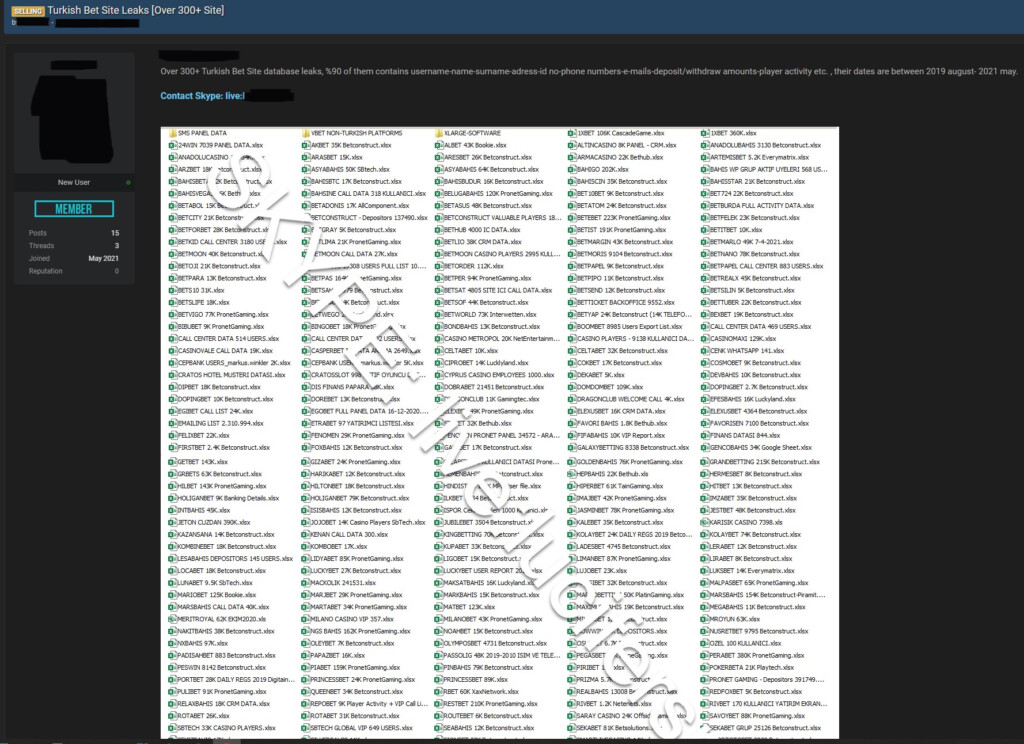This screenshot has width=1024, height=744.
Task: Click the SELLING tag badge
Action: tap(27, 11)
